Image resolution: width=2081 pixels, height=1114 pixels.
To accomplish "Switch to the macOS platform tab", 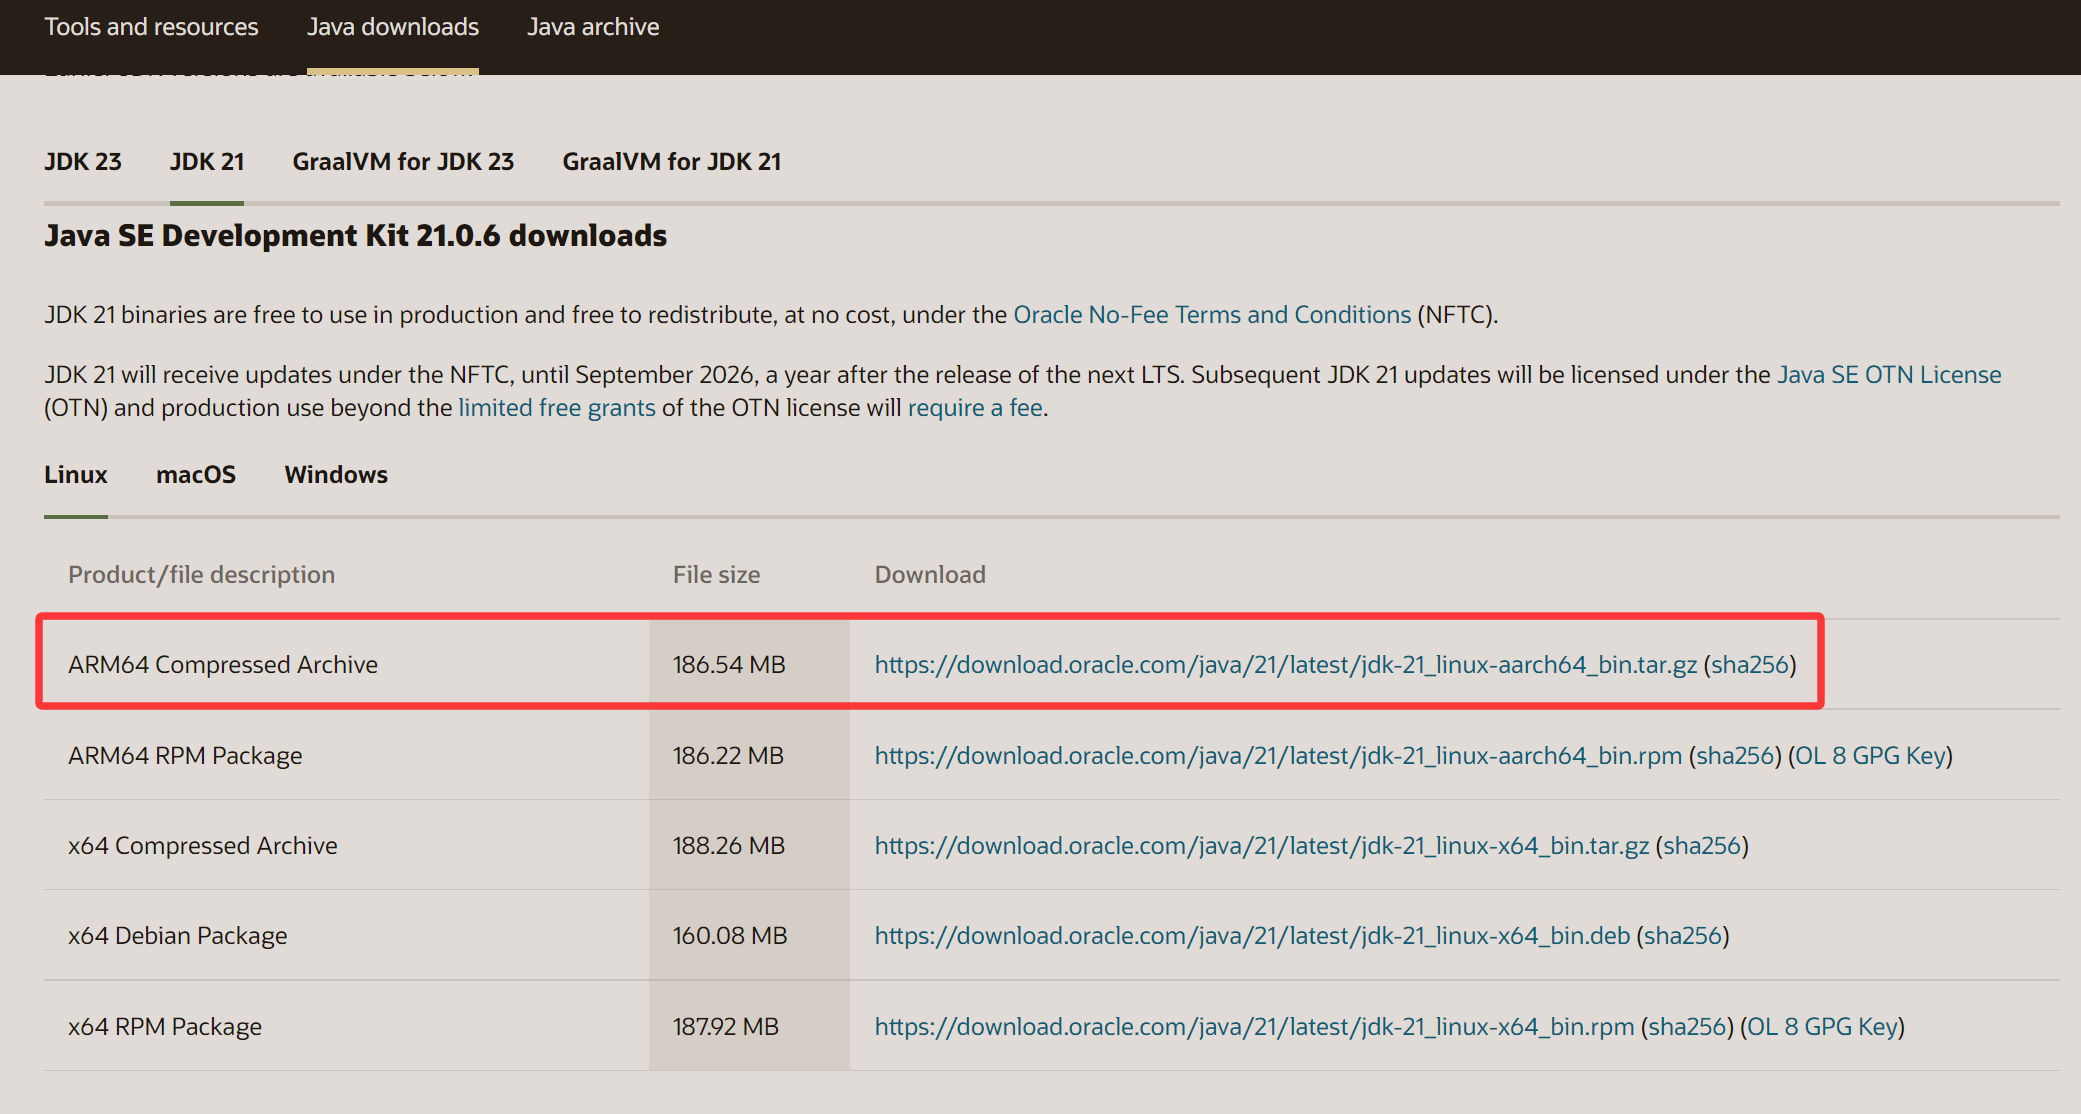I will pos(196,475).
